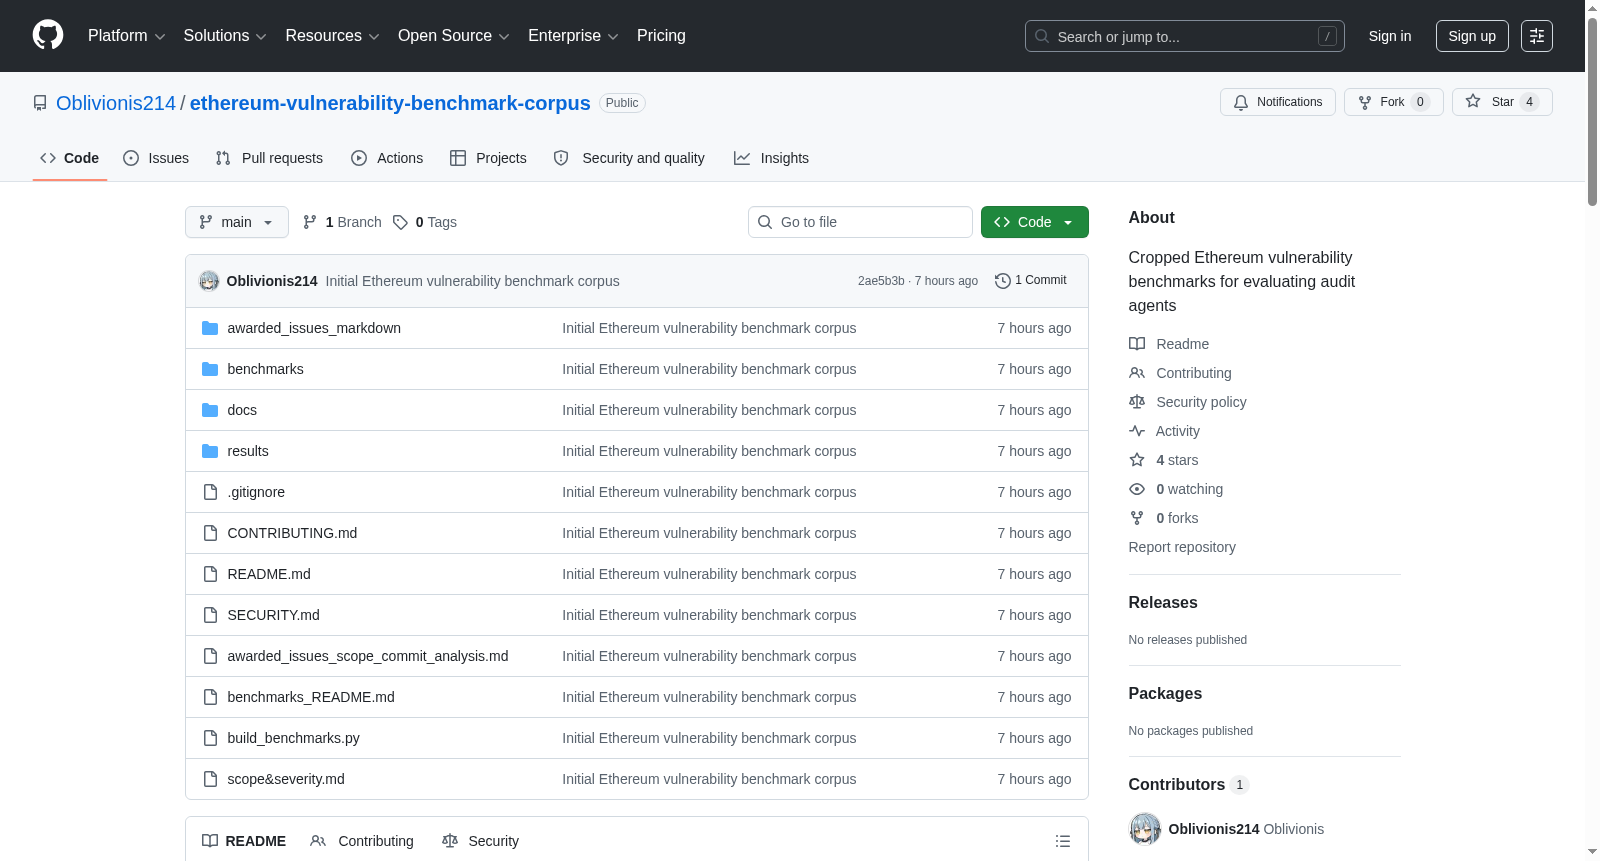Image resolution: width=1600 pixels, height=861 pixels.
Task: Open Oblivionis214 owner profile link
Action: click(x=116, y=103)
